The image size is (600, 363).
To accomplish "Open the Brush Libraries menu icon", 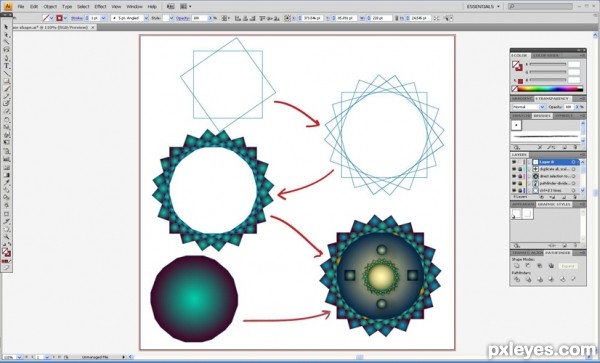I will click(517, 147).
